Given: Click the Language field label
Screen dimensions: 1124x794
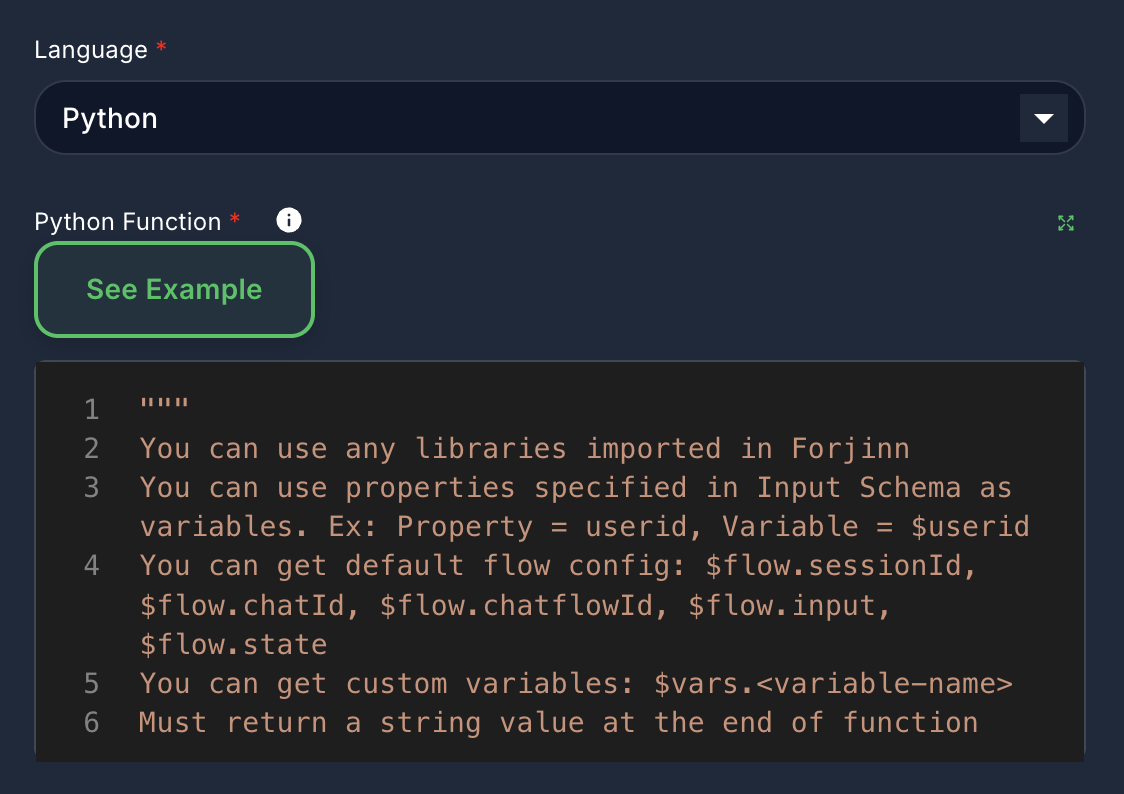Looking at the screenshot, I should point(89,48).
